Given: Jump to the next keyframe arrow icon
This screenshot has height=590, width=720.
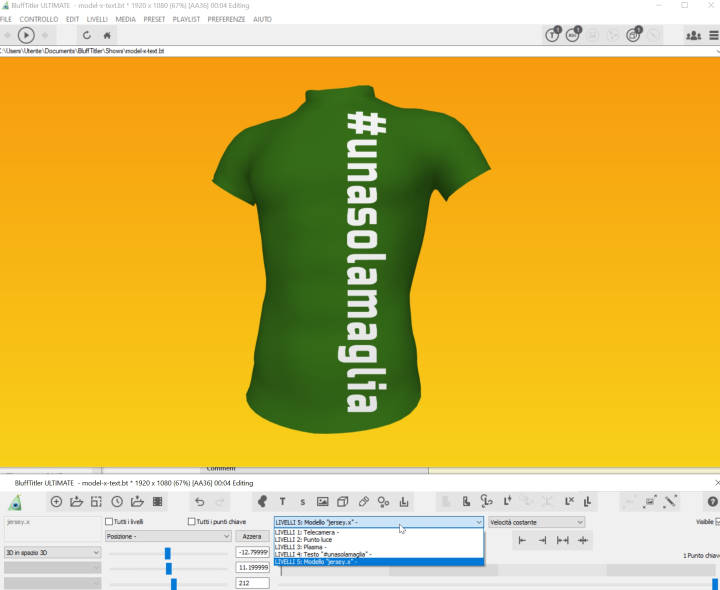Looking at the screenshot, I should pos(542,540).
